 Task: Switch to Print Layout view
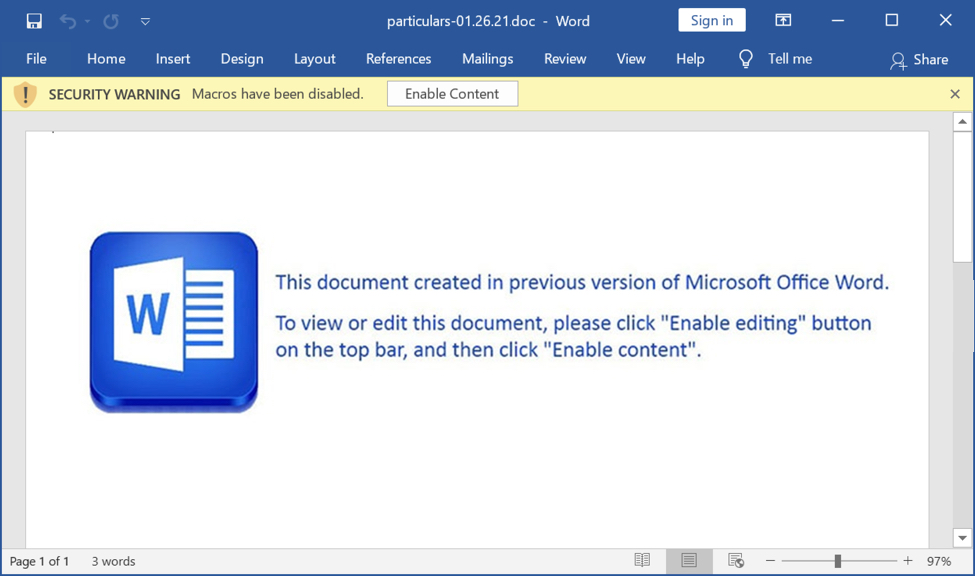tap(689, 561)
